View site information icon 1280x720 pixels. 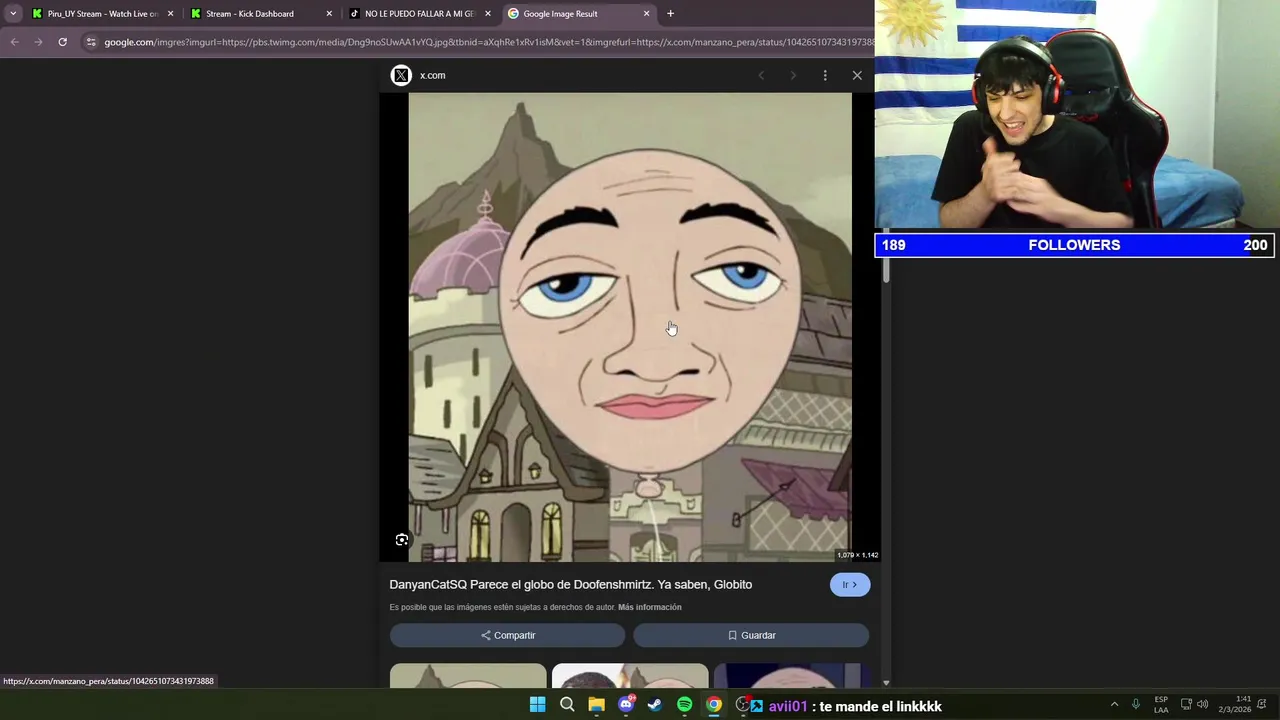click(91, 42)
